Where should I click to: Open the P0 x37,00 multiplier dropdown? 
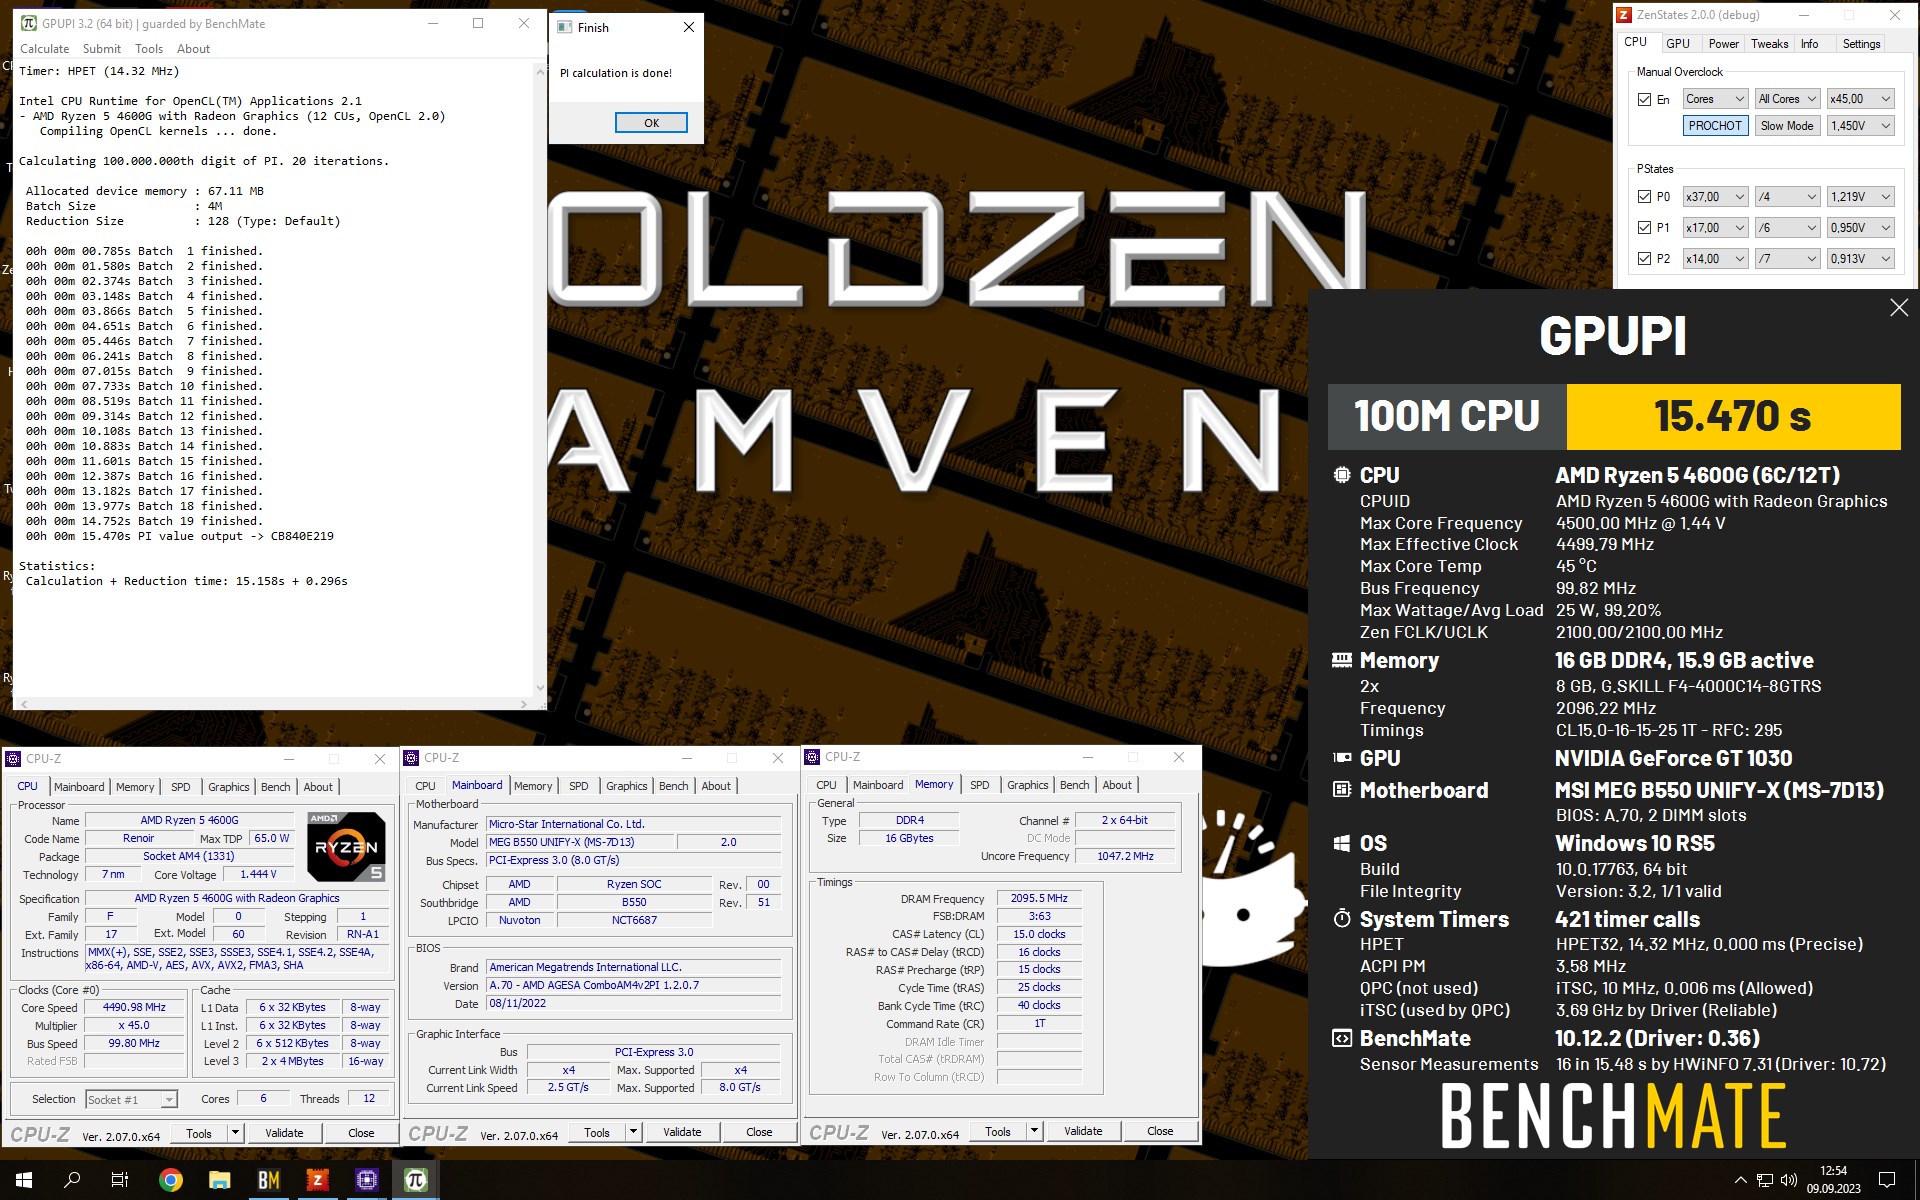1714,197
